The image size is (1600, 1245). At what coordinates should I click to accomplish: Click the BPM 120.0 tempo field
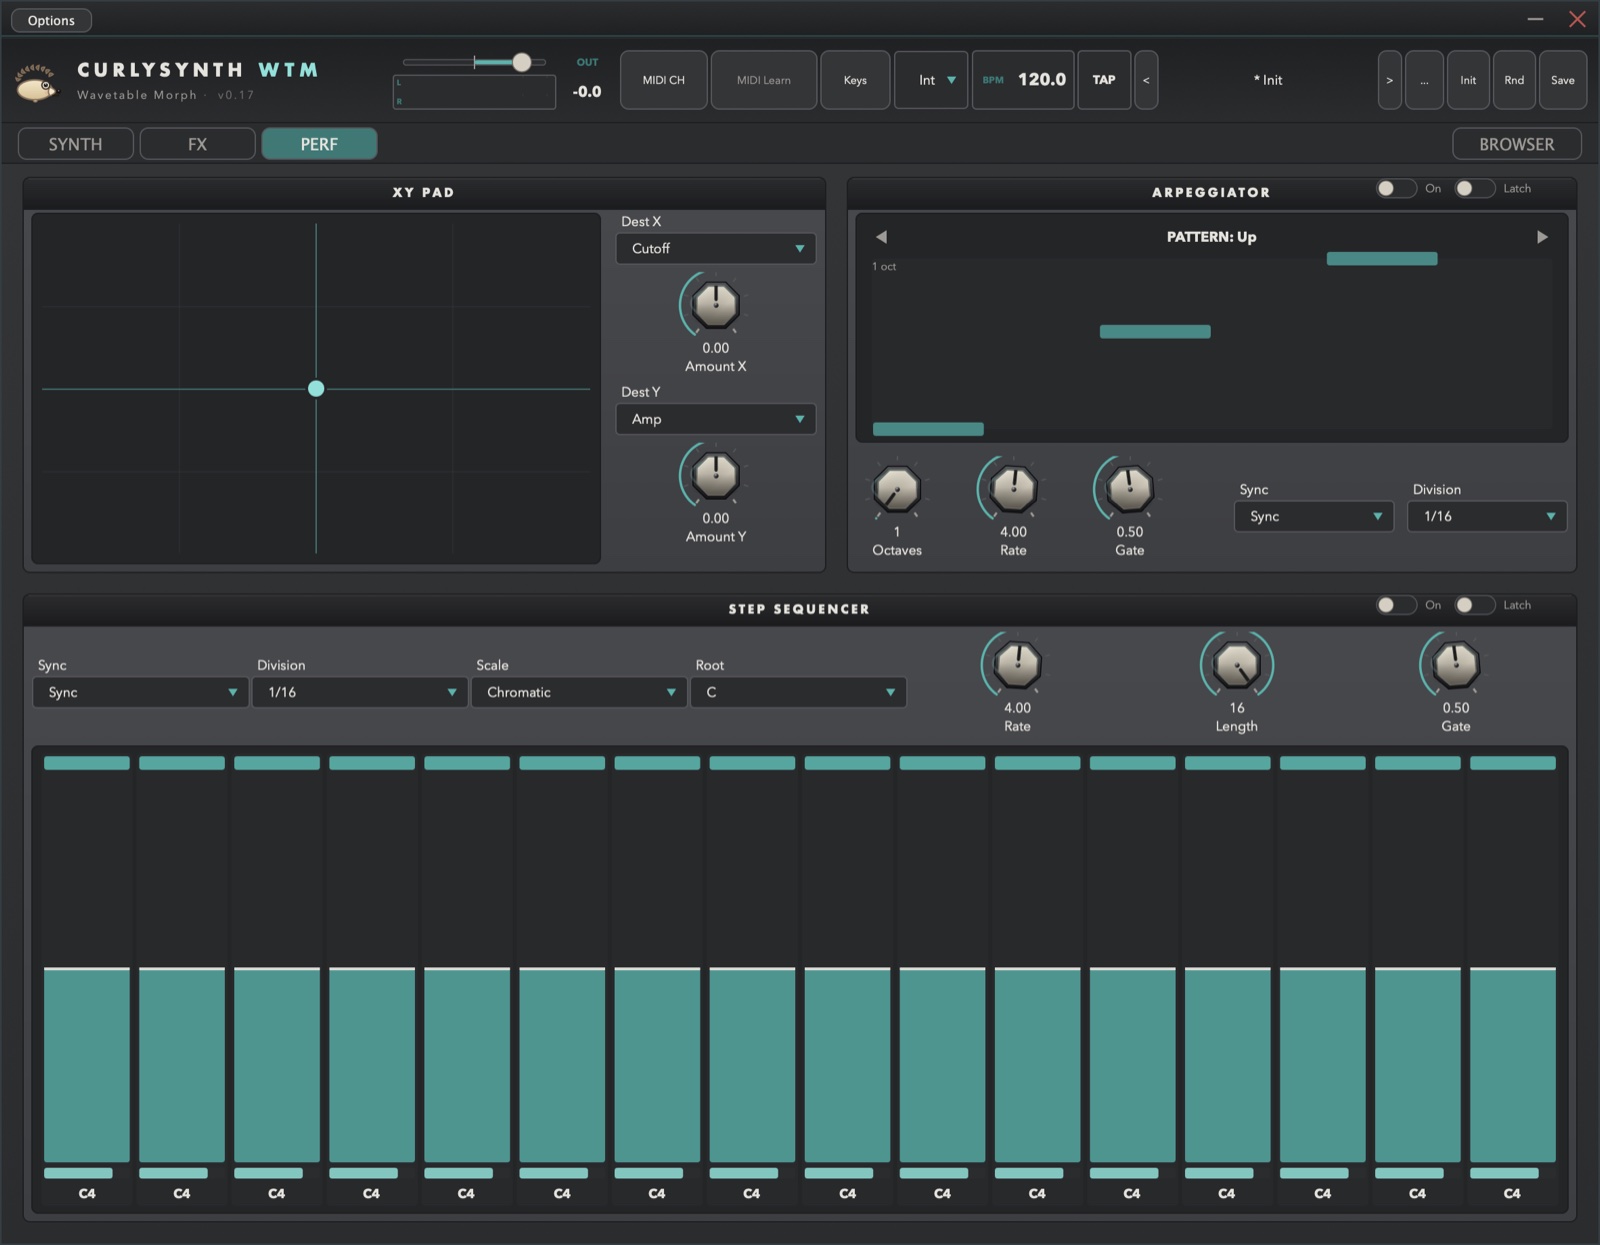pos(1023,80)
